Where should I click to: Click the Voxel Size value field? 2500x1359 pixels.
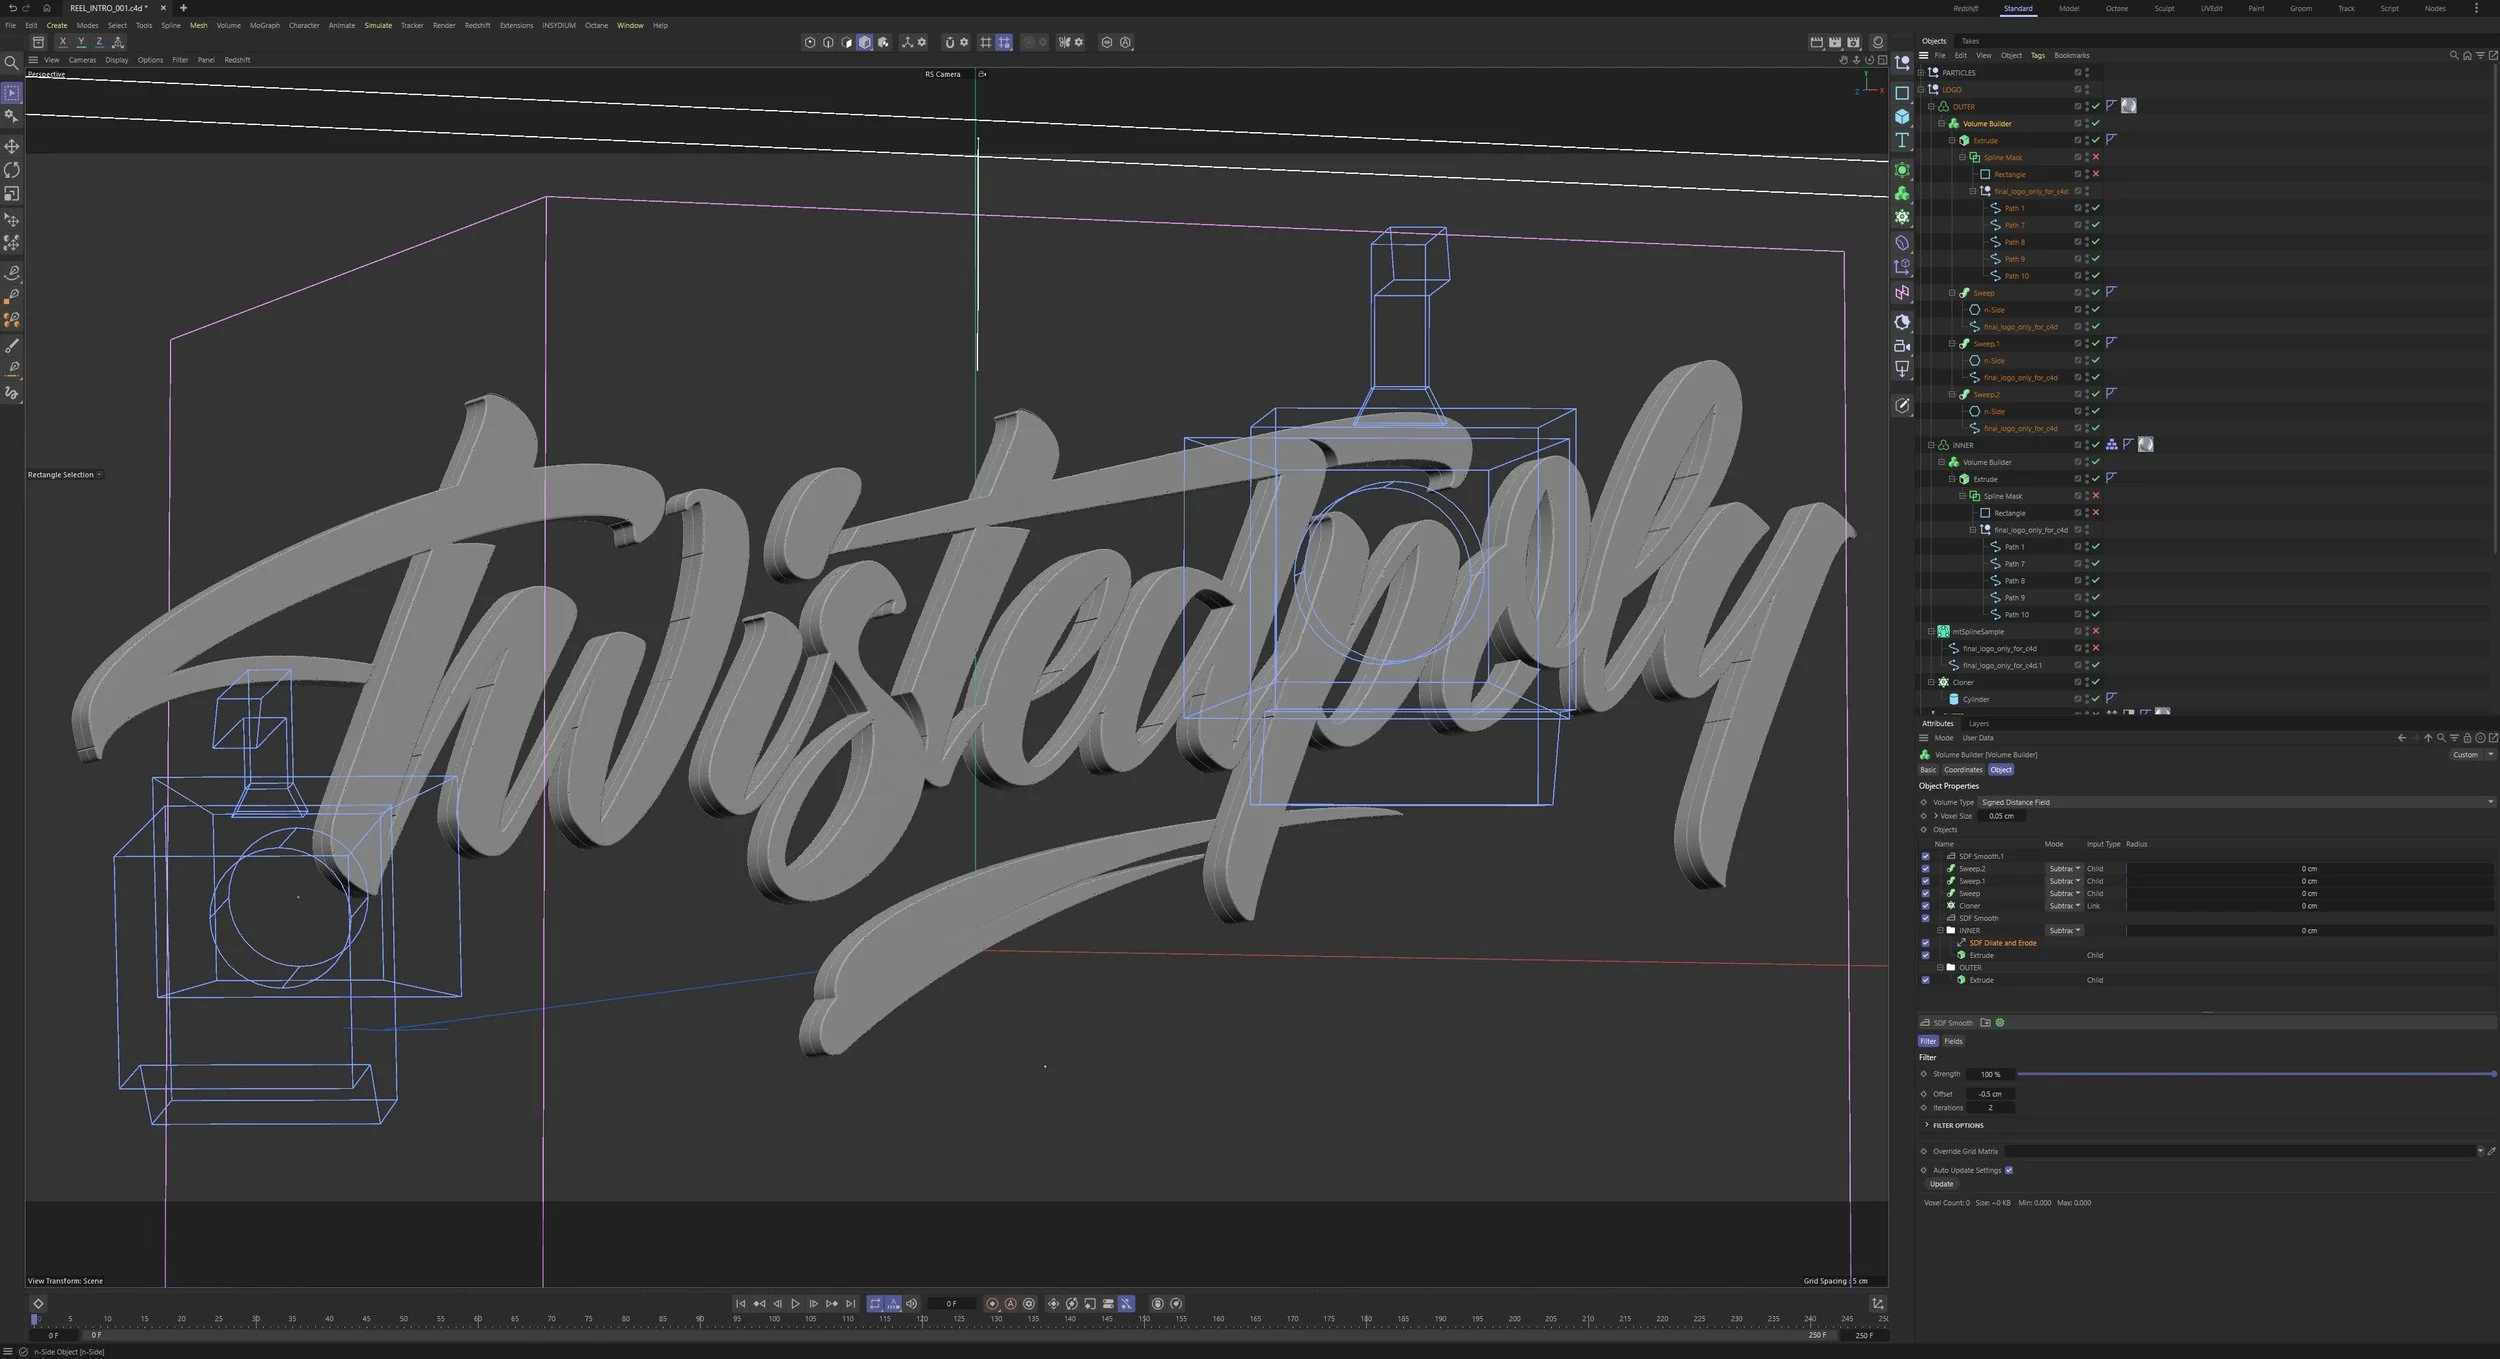(x=2002, y=816)
